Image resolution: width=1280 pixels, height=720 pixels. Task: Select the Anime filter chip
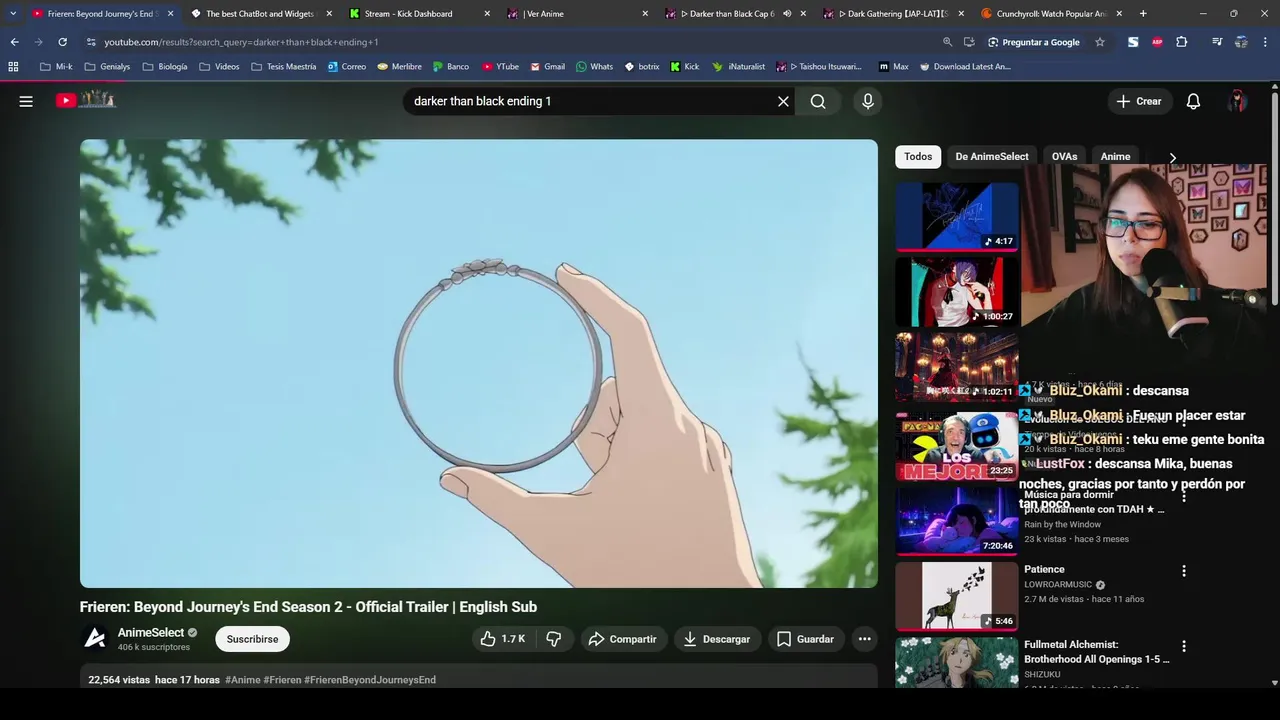1115,156
